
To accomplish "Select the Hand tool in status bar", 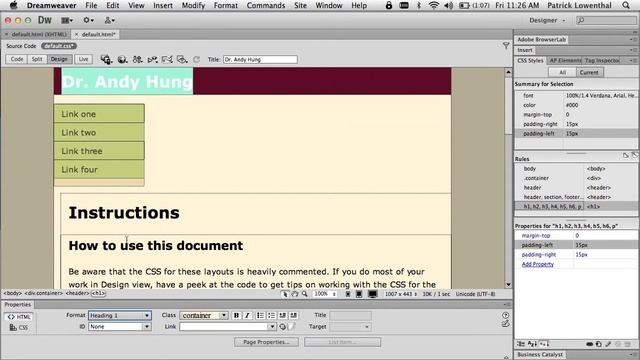I will pyautogui.click(x=294, y=294).
